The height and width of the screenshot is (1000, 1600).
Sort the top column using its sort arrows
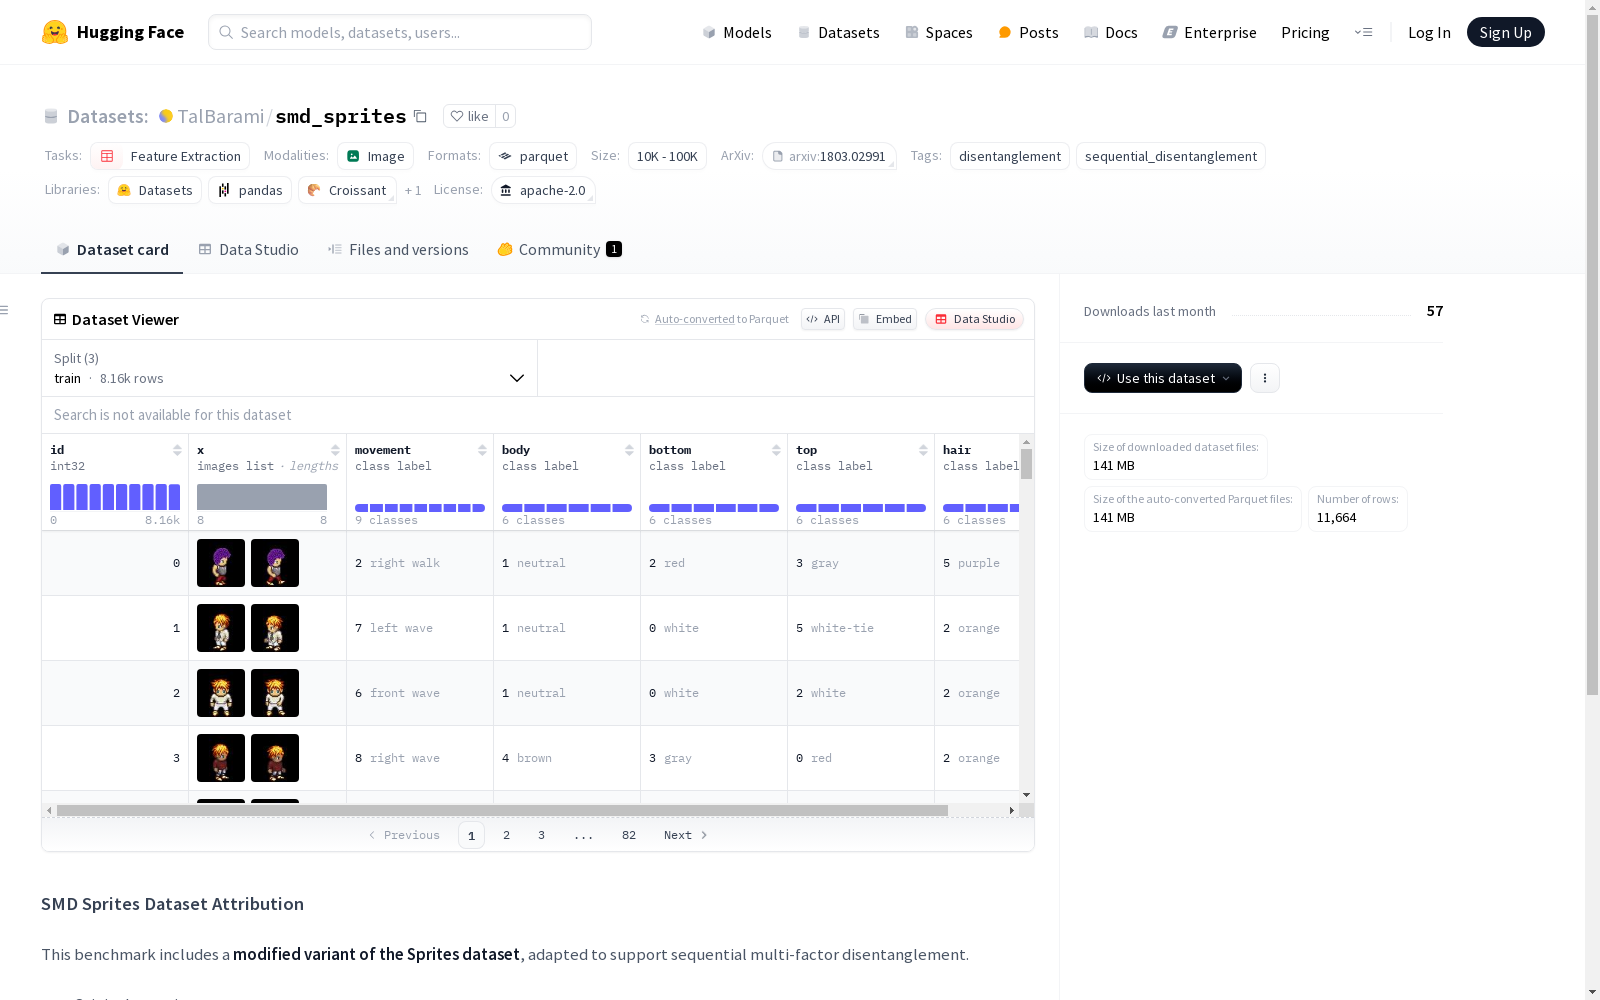923,450
